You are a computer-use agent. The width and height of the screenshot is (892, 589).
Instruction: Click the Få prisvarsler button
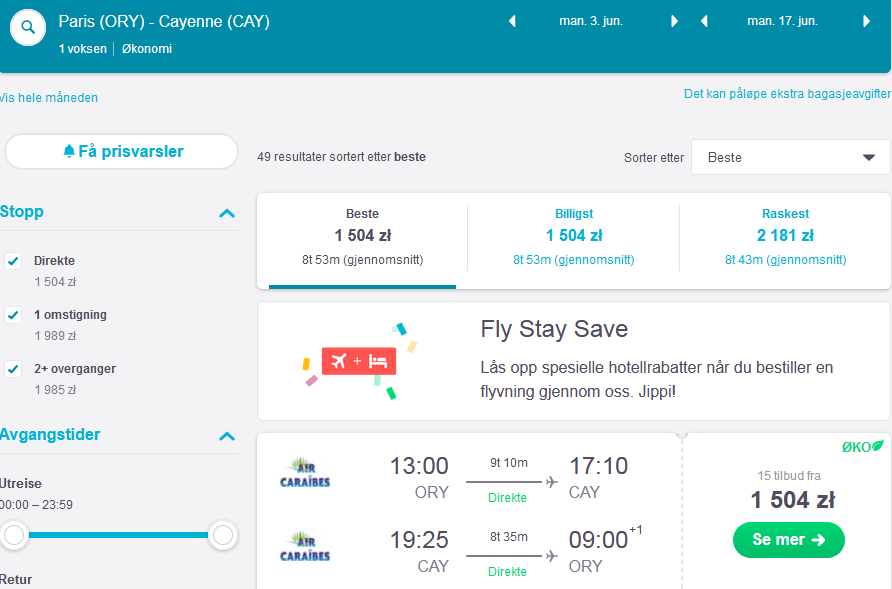tap(121, 151)
